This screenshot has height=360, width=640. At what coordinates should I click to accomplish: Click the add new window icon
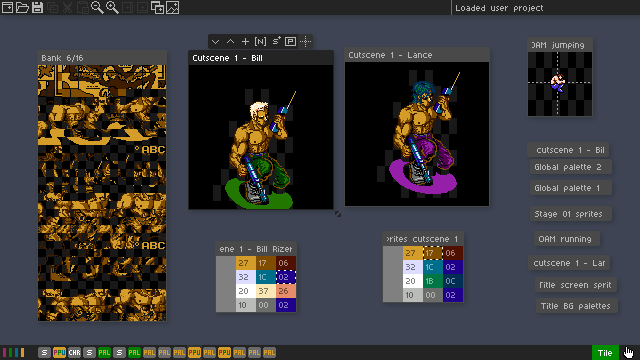(157, 7)
